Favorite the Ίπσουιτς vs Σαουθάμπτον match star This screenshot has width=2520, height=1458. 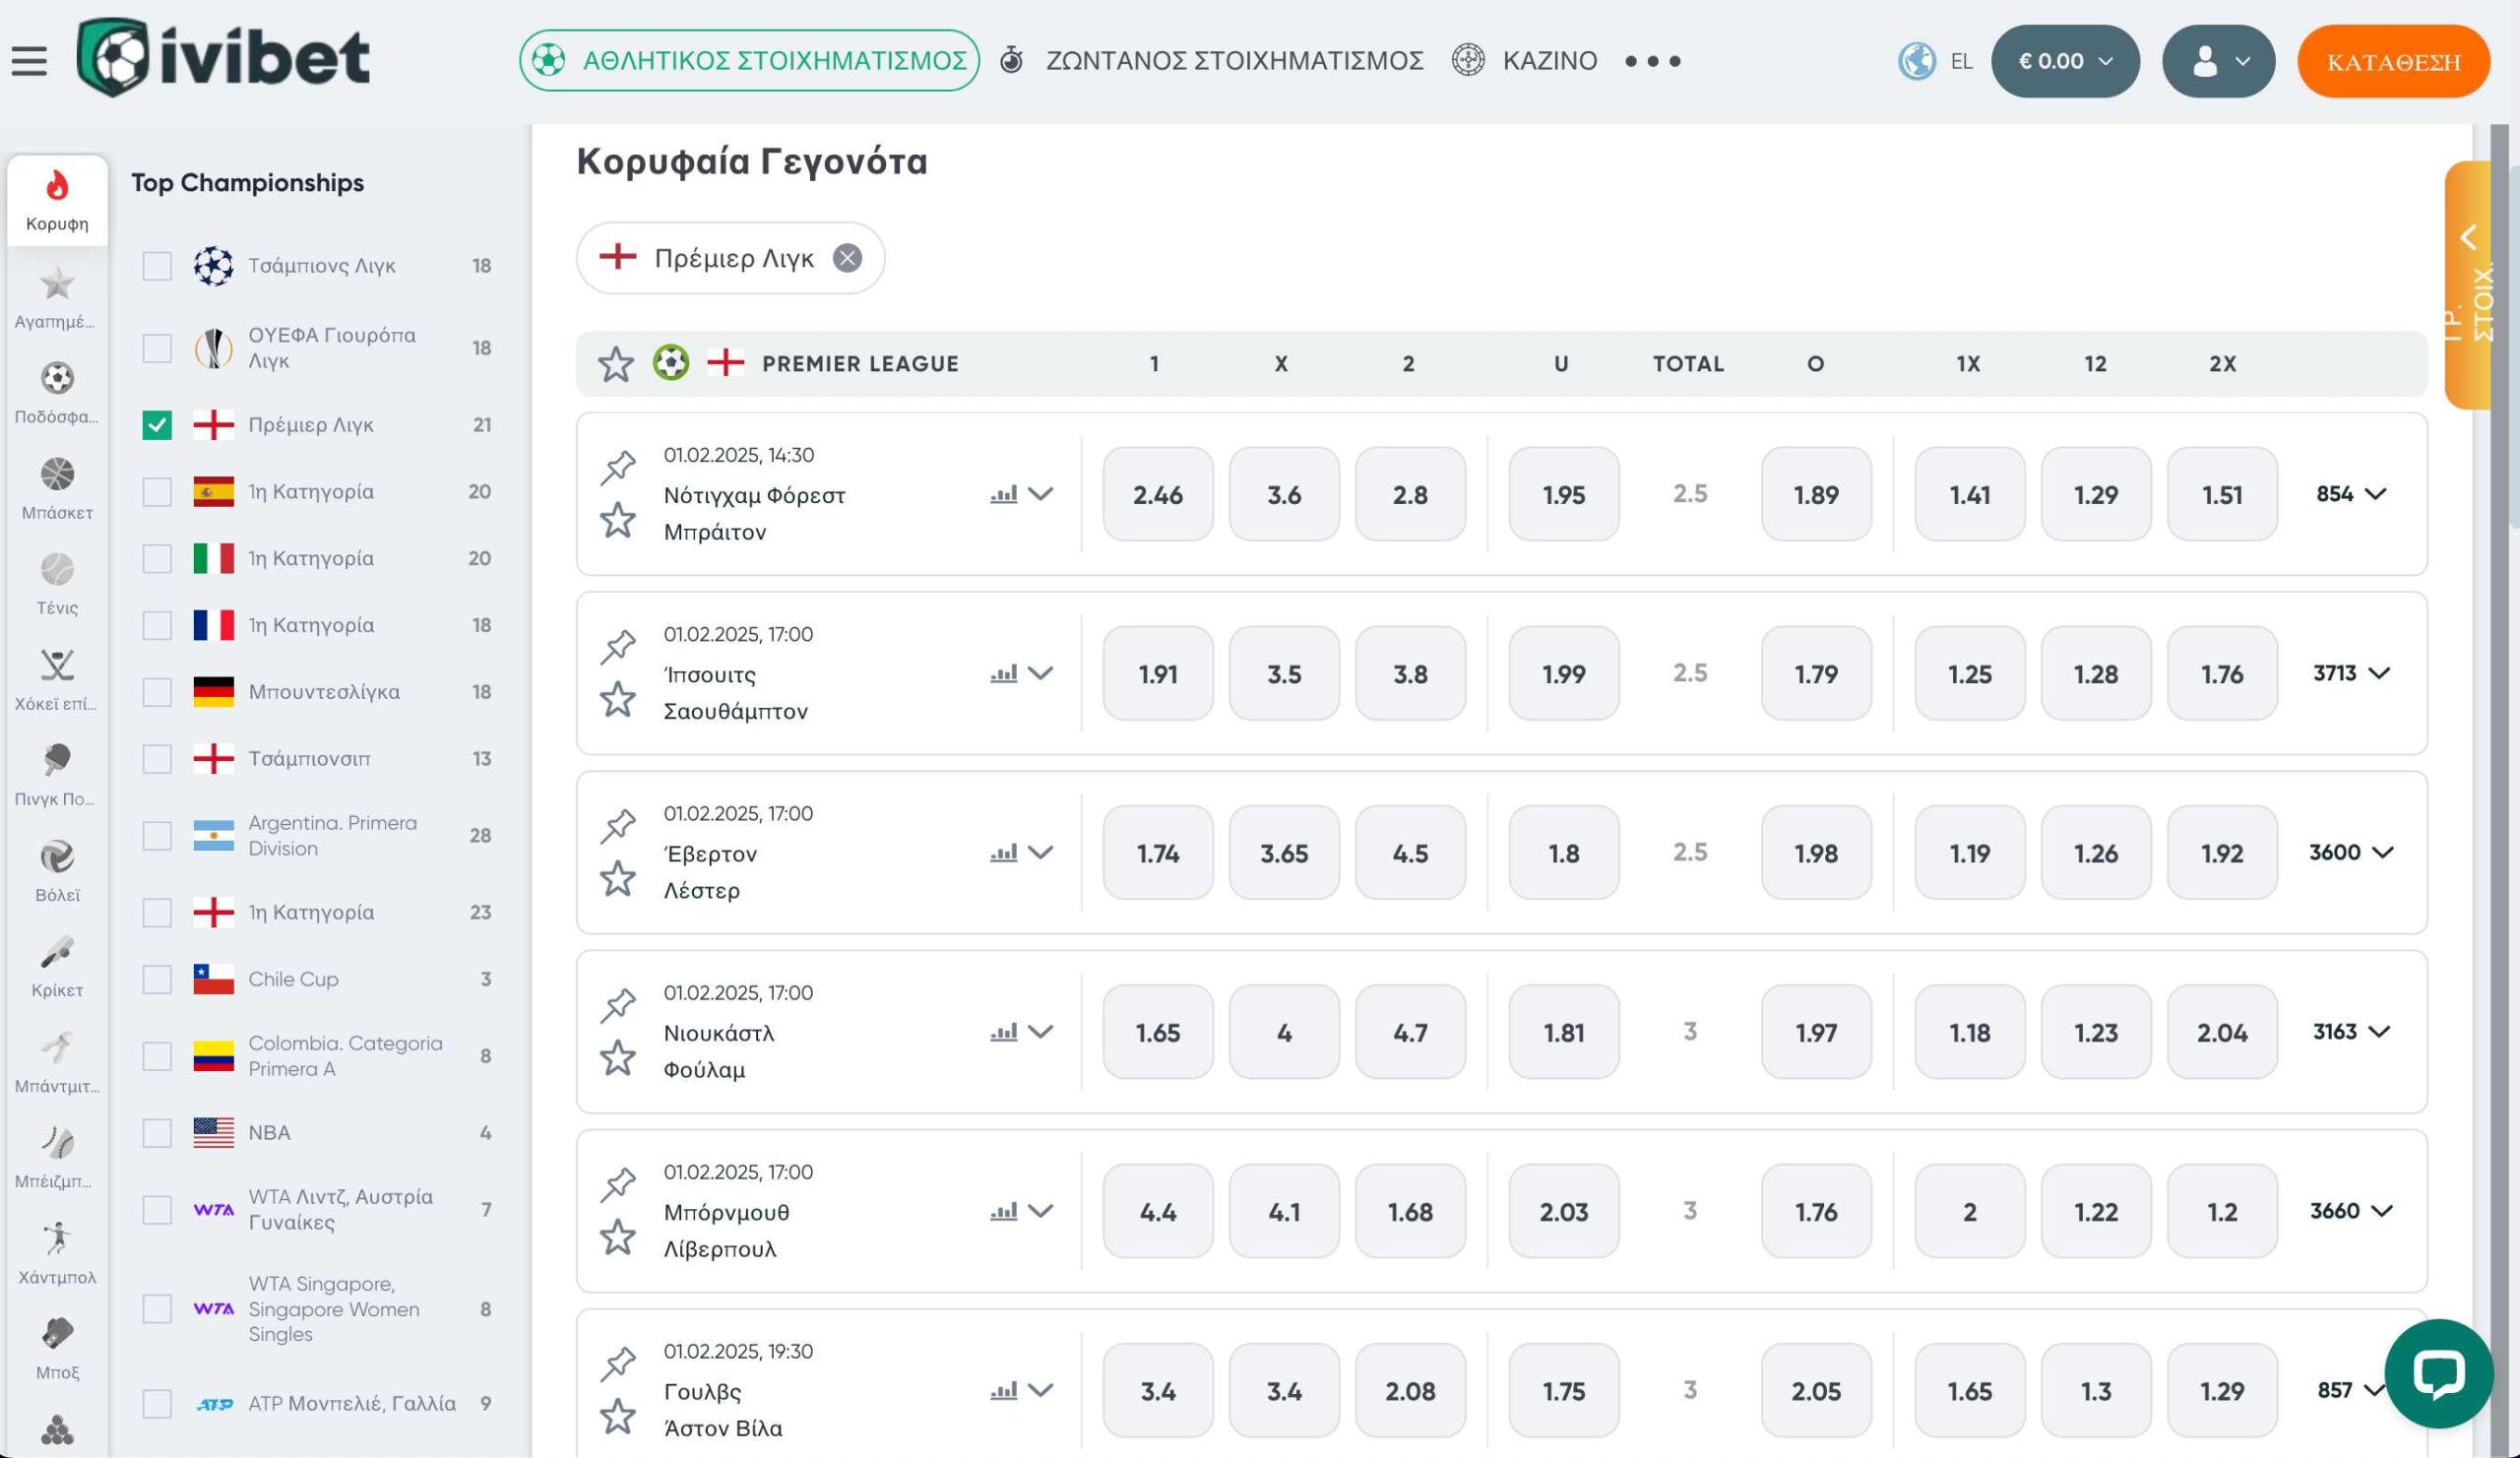coord(618,699)
